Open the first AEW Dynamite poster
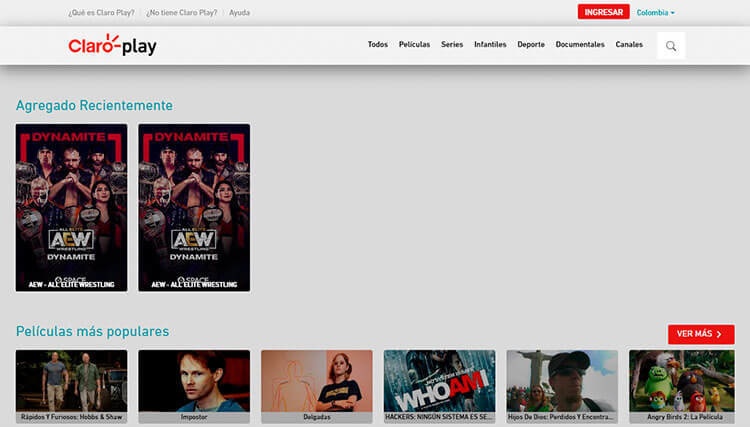750x427 pixels. (x=71, y=208)
